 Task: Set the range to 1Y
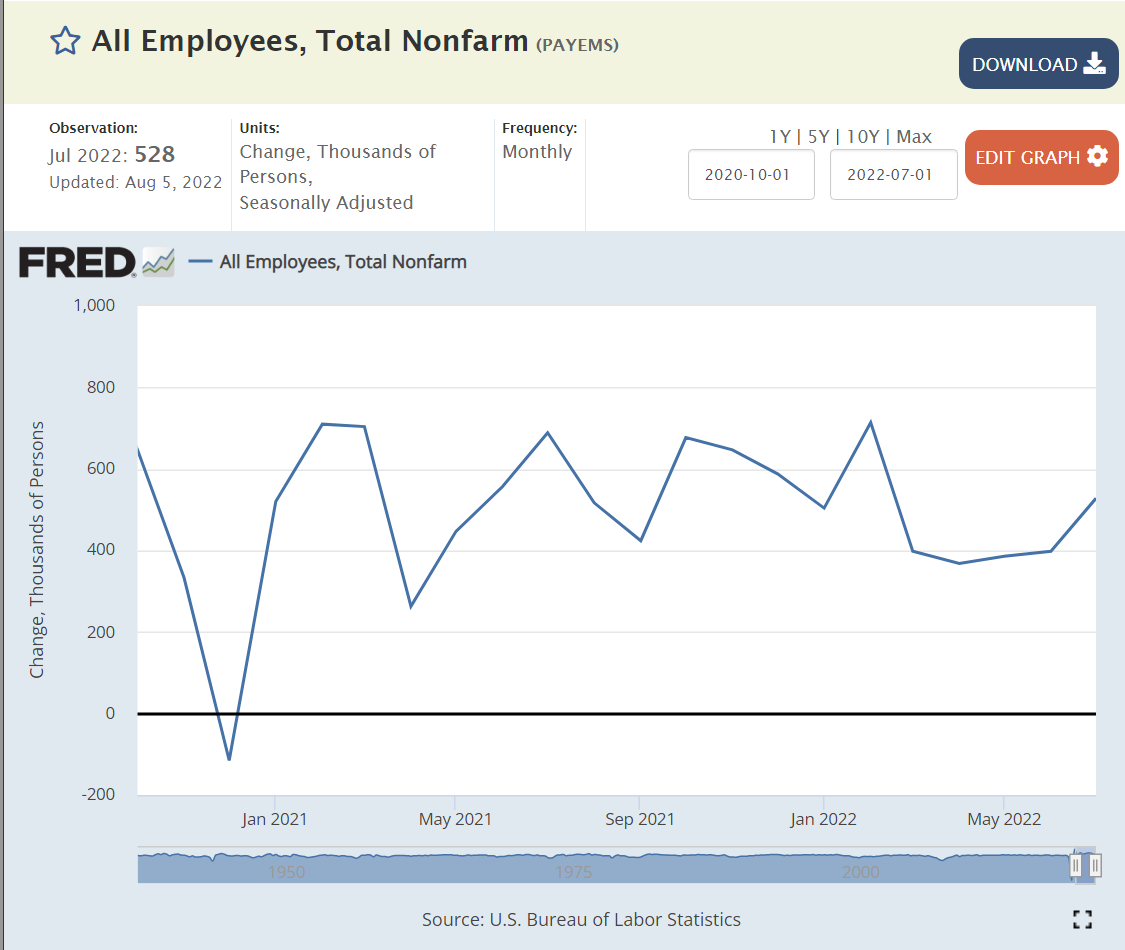pyautogui.click(x=779, y=137)
